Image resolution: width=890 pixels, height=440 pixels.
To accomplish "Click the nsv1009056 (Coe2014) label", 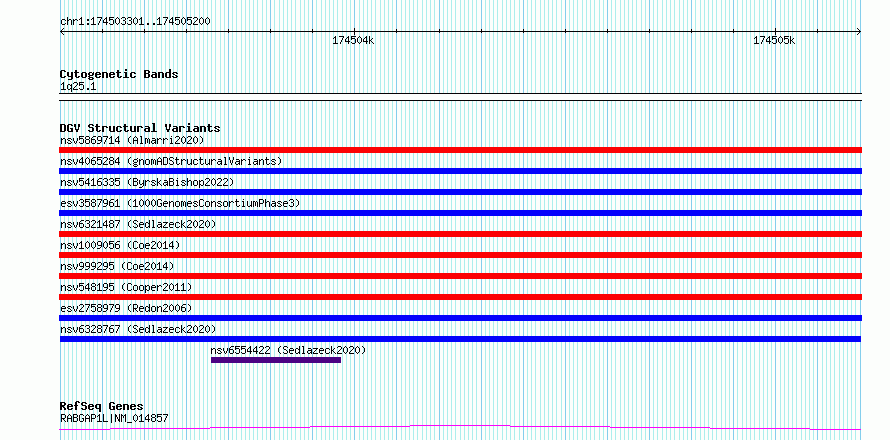I will (120, 245).
